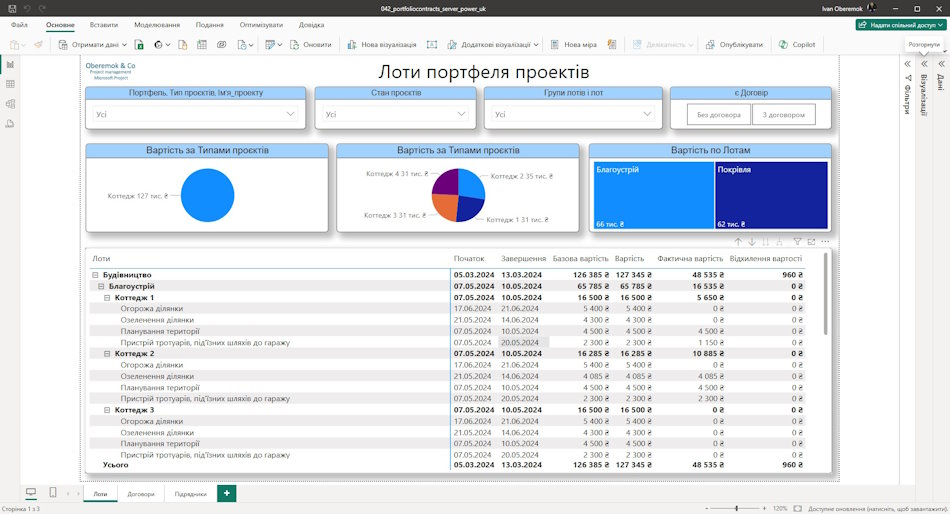Expand all down one level icon
This screenshot has width=950, height=514.
tap(780, 242)
